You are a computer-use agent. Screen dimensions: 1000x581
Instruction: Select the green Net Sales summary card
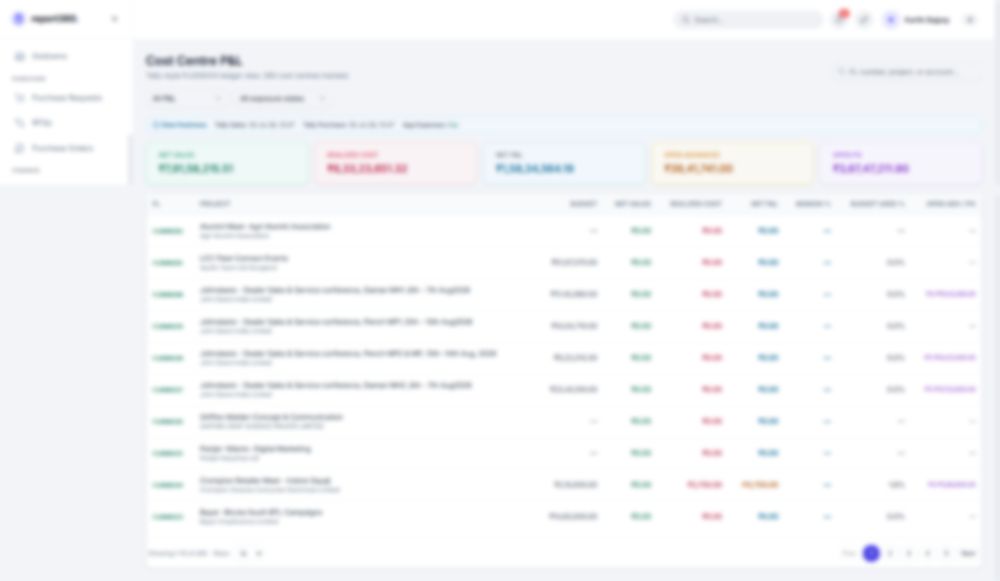point(227,163)
